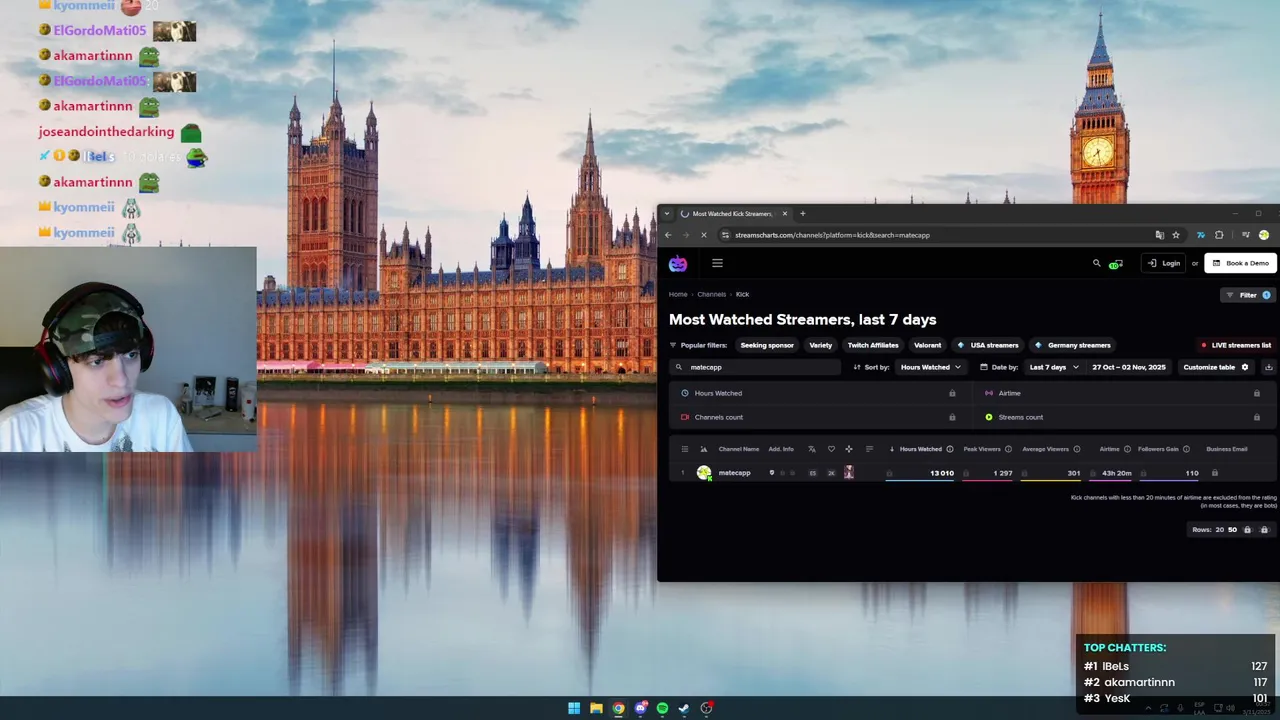Click the info icon next to Hours Watched
This screenshot has height=720, width=1280.
coord(950,449)
